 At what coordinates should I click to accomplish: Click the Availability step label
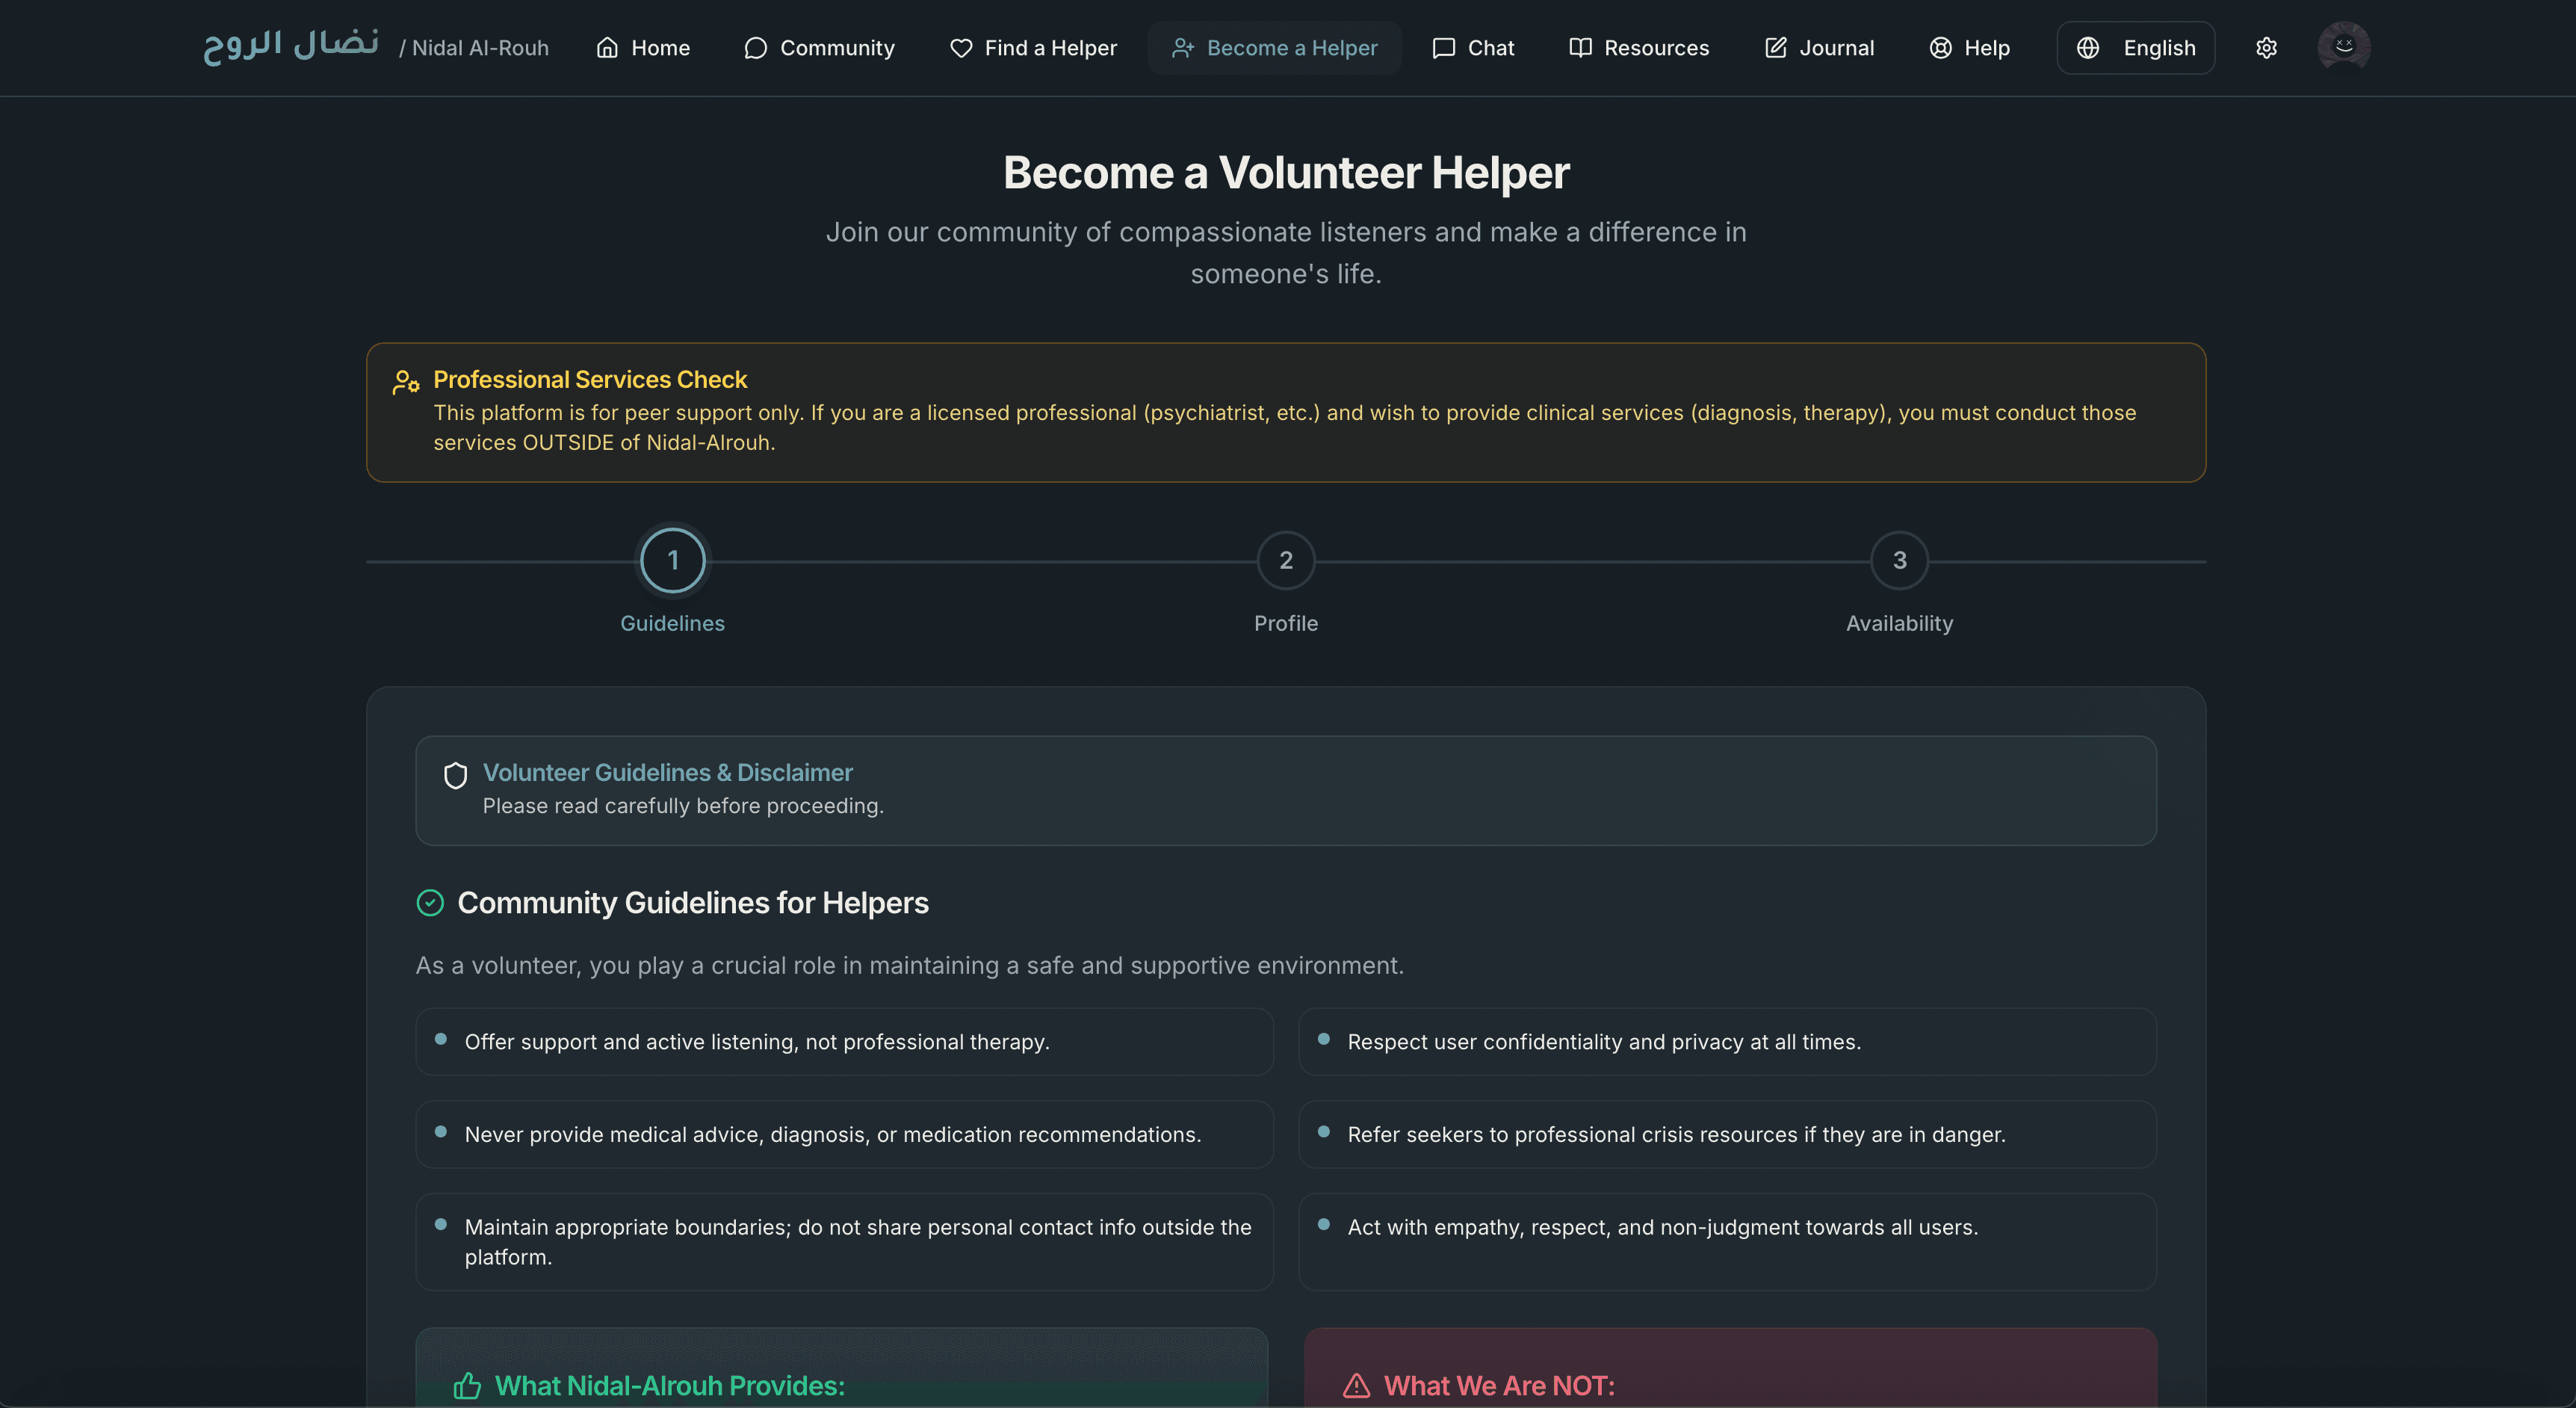coord(1900,623)
